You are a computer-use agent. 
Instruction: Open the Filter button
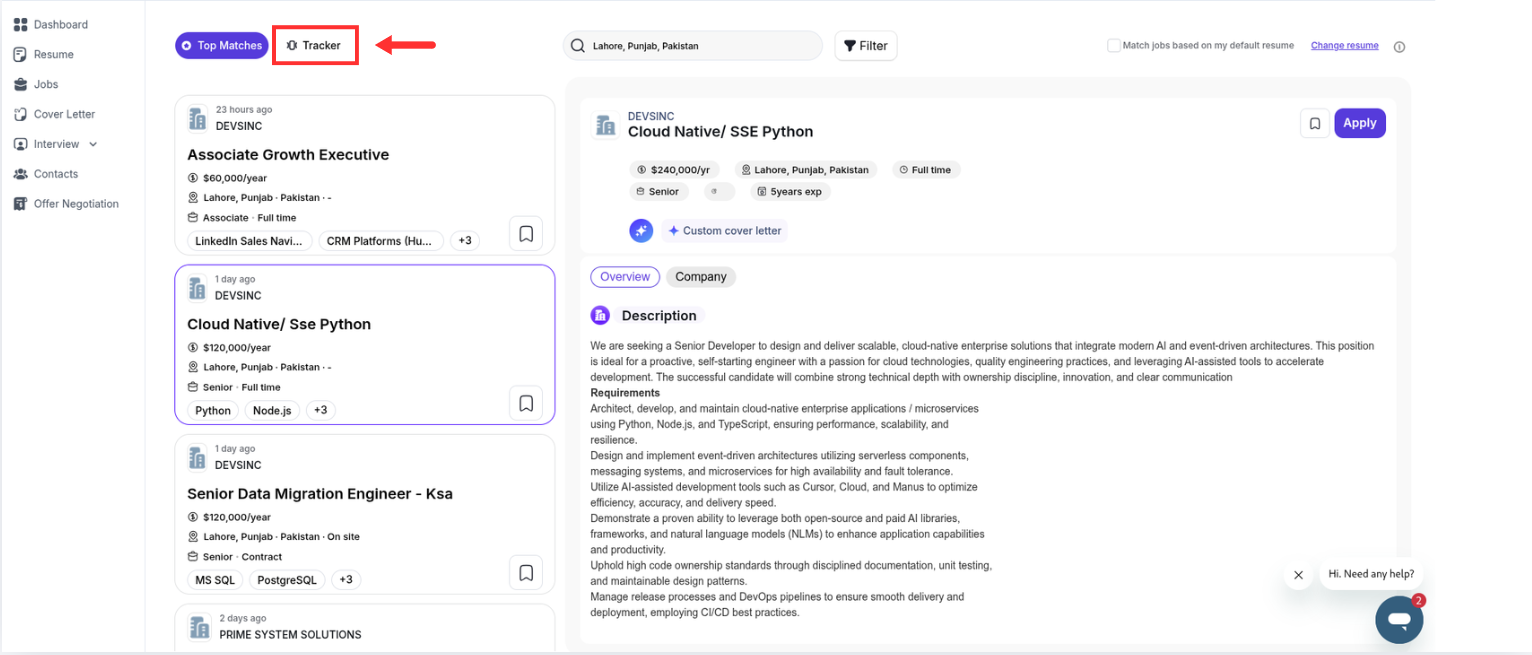[x=866, y=46]
